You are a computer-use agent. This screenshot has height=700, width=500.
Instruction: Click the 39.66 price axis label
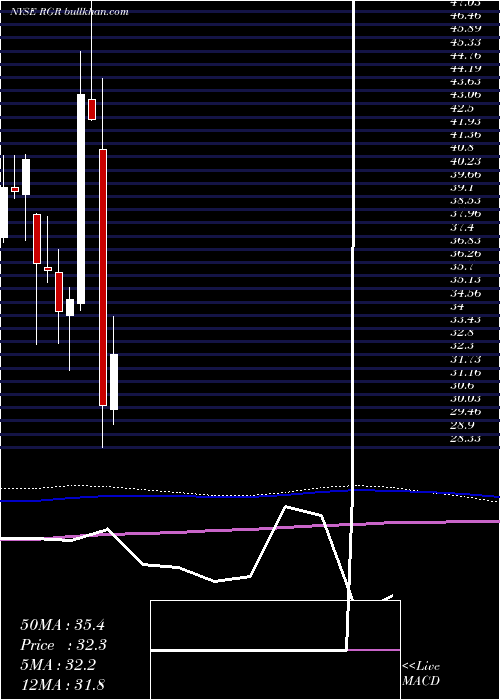[467, 175]
